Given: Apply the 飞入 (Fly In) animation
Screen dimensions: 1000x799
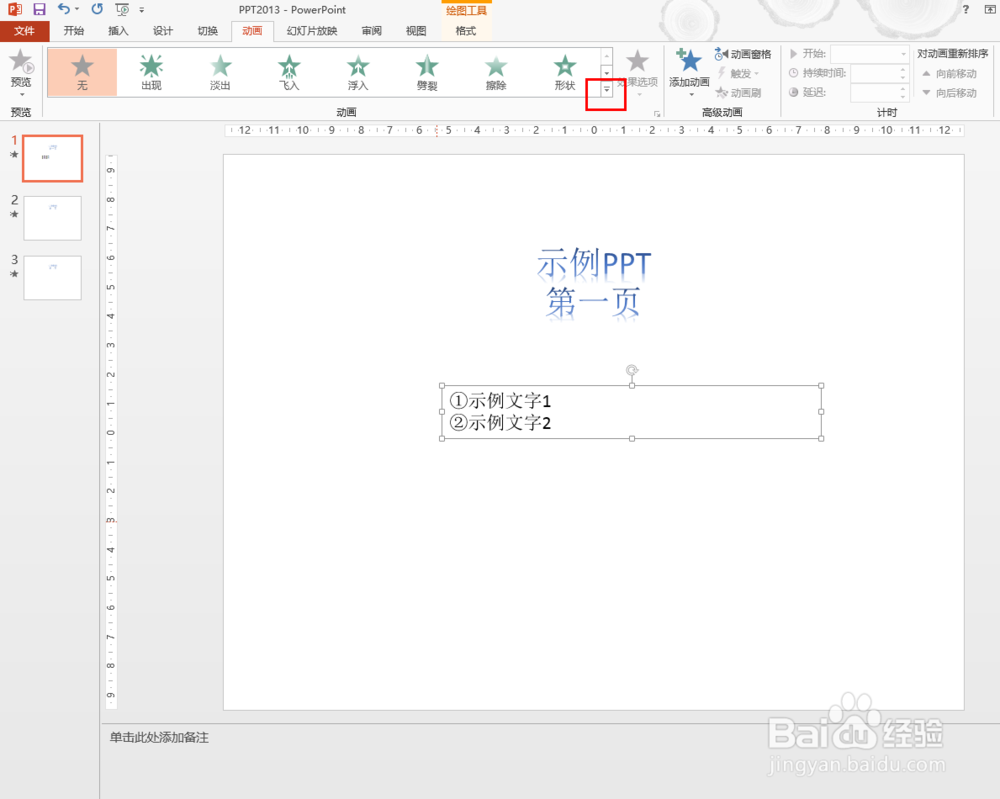Looking at the screenshot, I should click(x=289, y=71).
